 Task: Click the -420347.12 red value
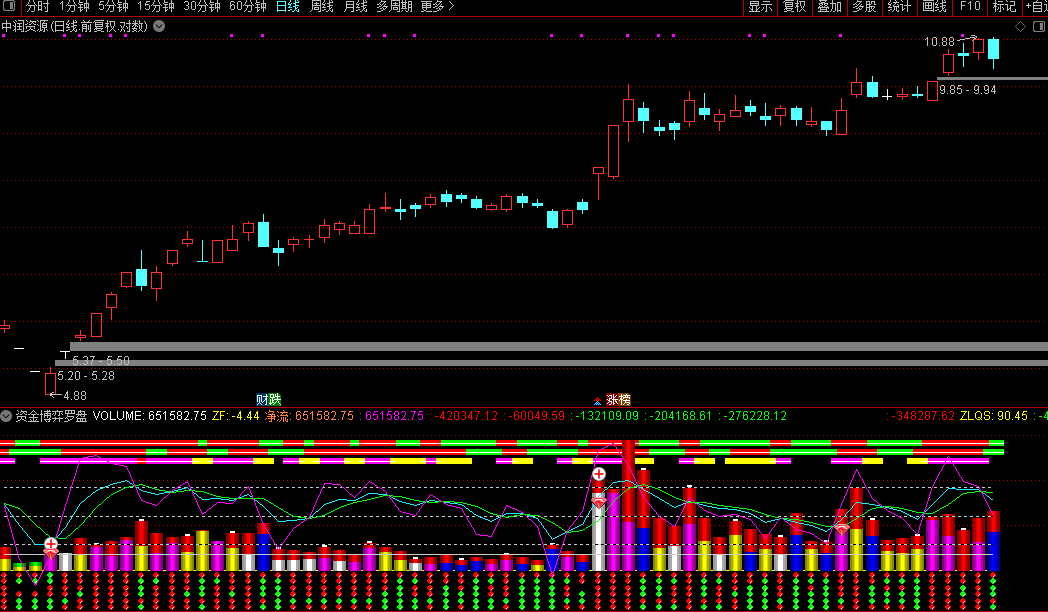465,416
